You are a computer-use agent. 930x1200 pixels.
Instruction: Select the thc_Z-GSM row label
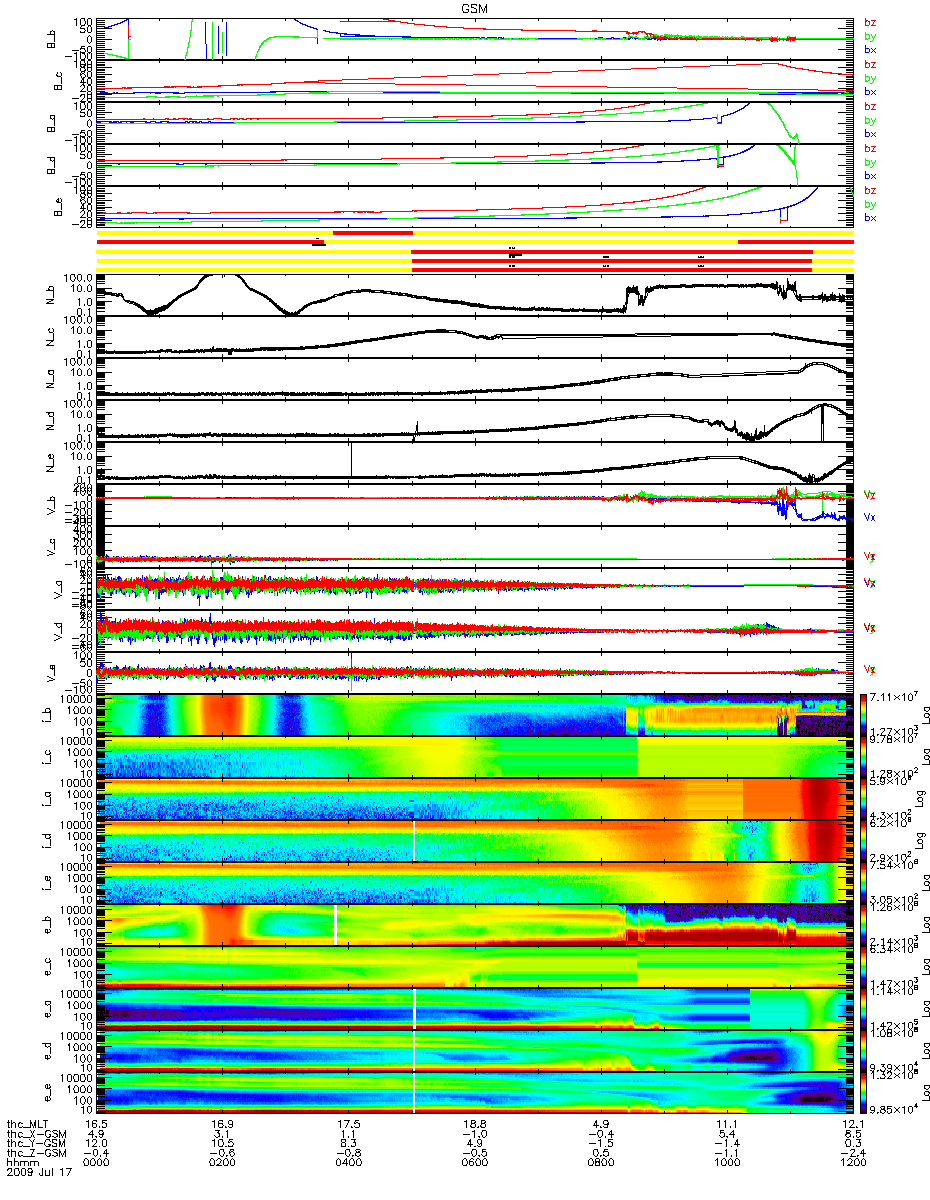pyautogui.click(x=37, y=1153)
